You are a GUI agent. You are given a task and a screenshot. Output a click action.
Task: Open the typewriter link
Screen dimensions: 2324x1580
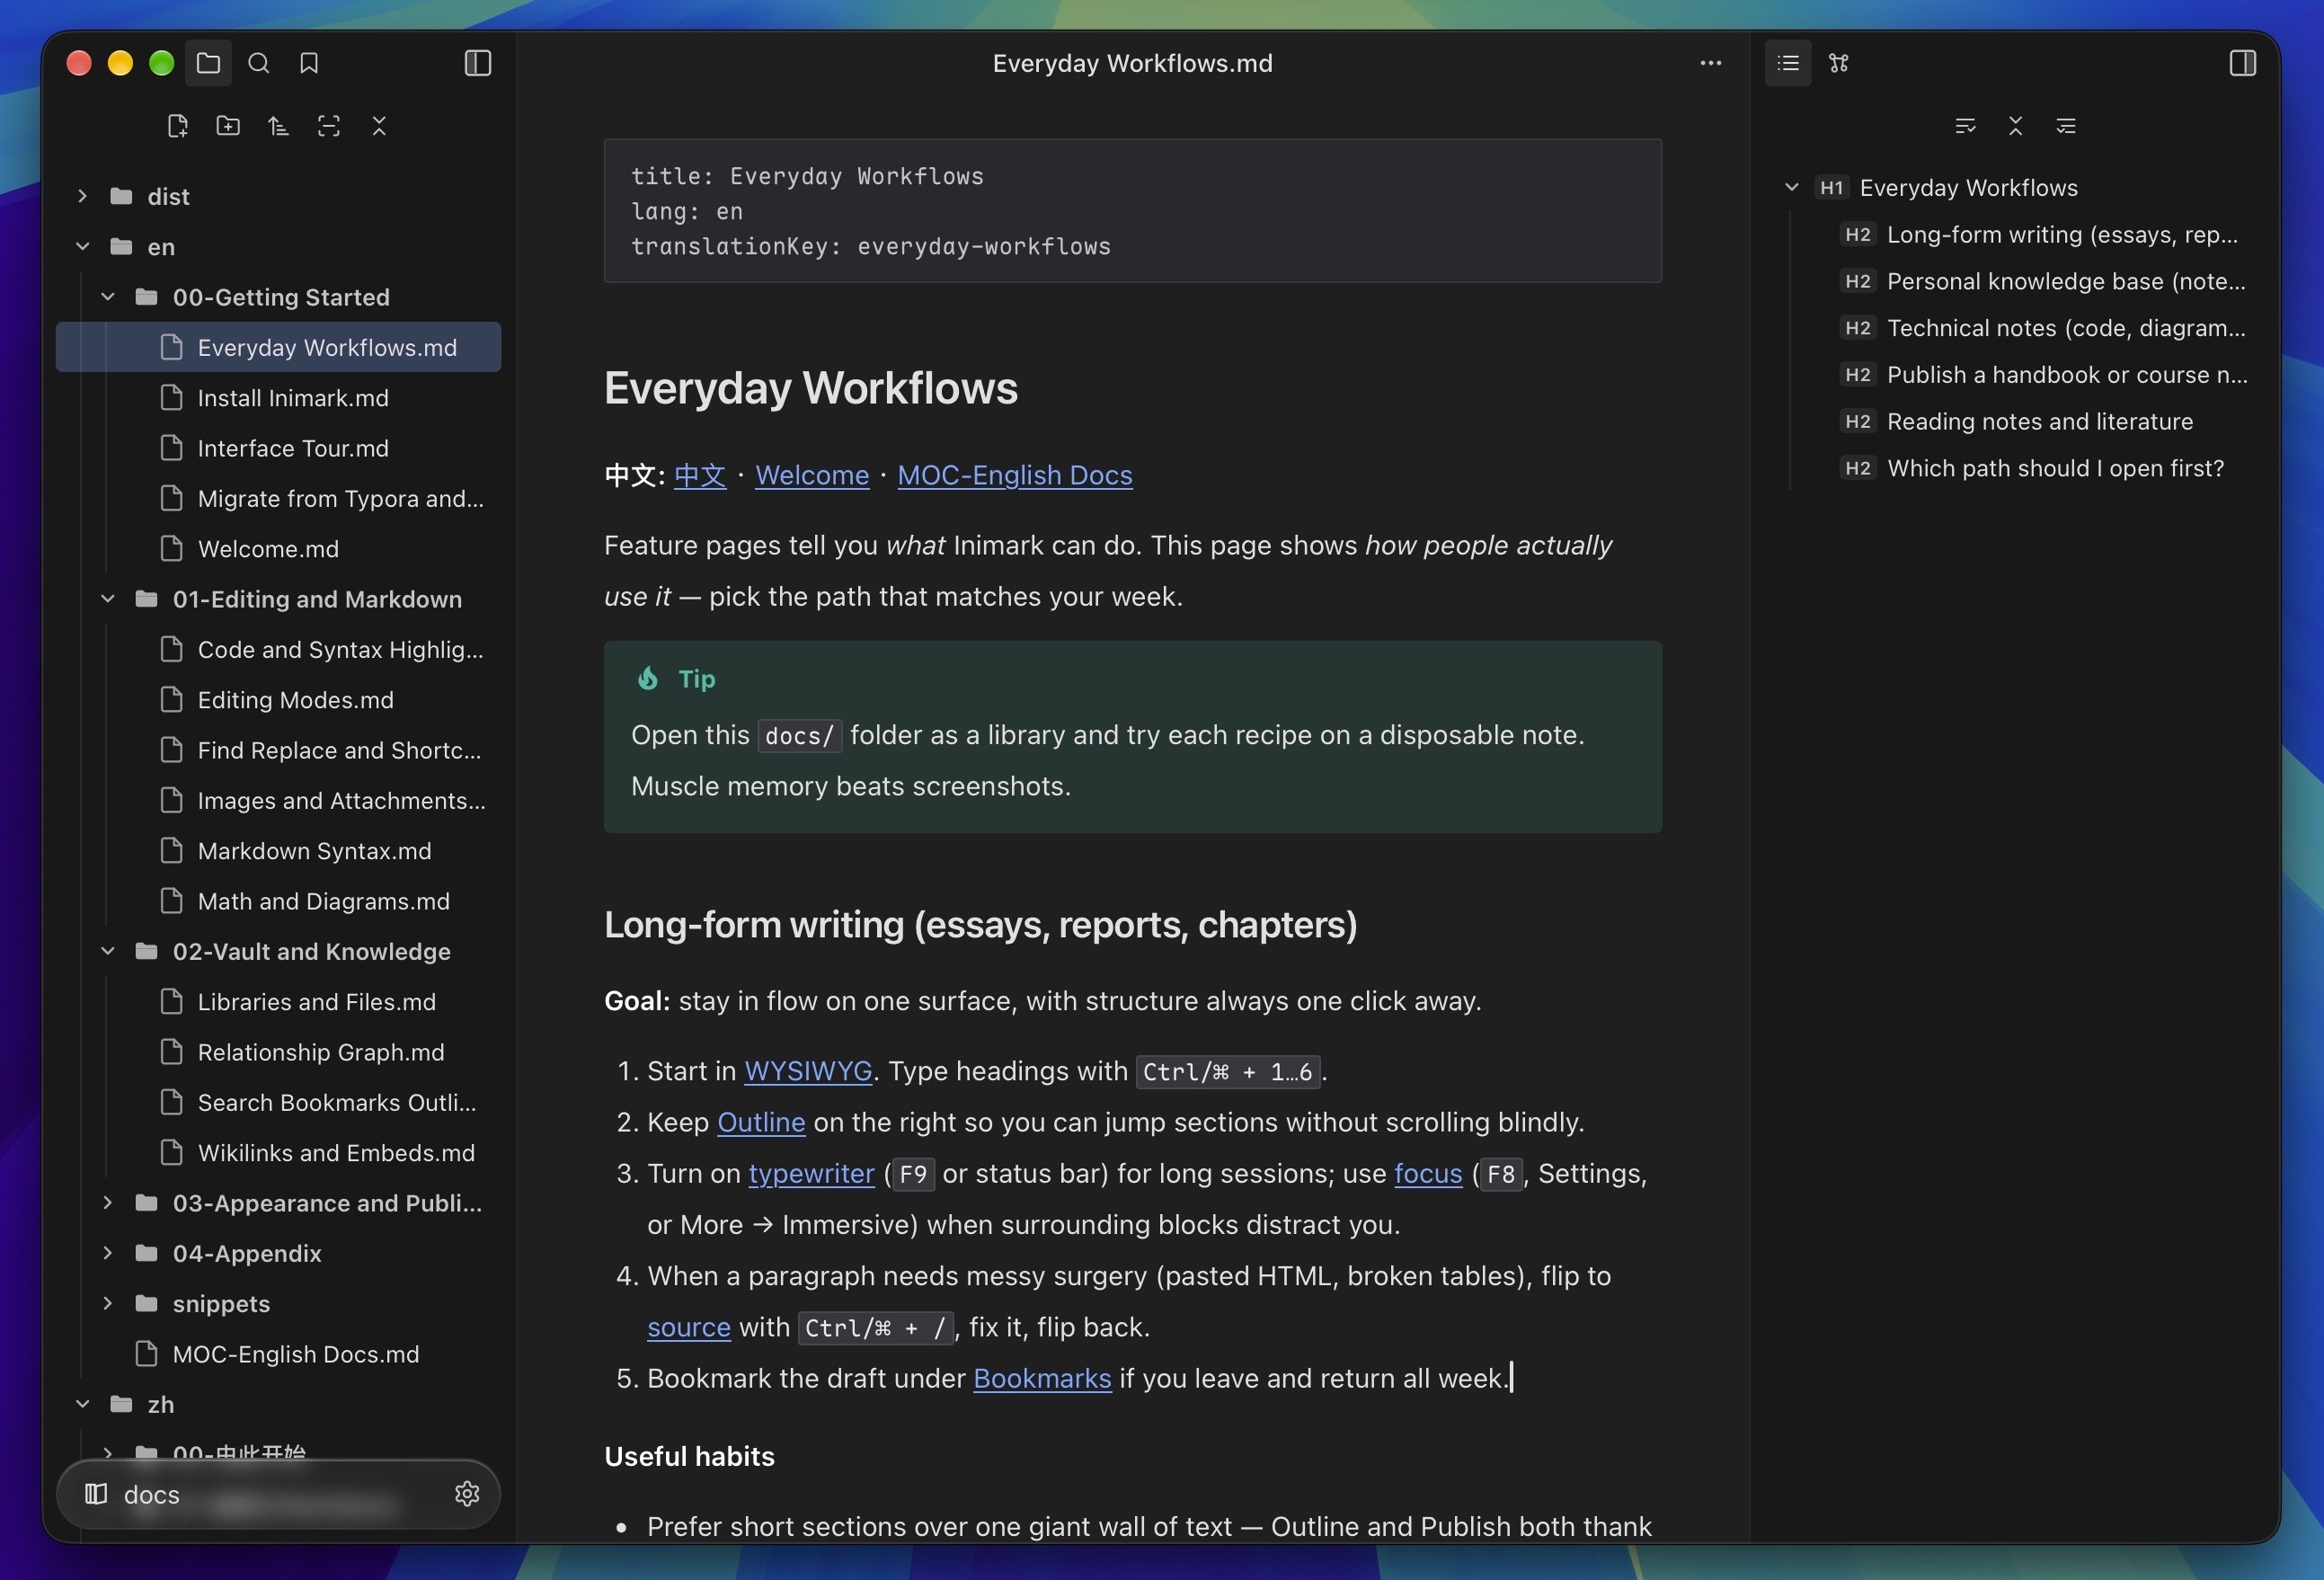(x=812, y=1173)
